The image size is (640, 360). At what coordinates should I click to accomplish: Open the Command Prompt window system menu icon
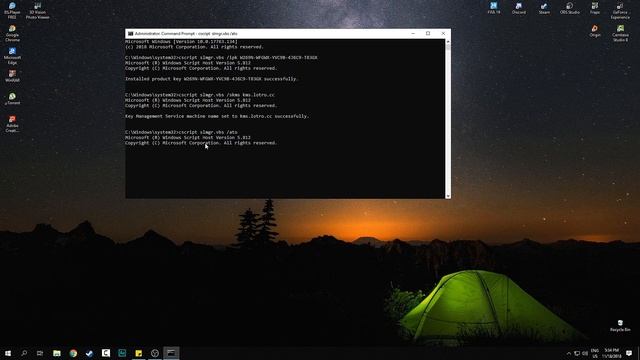130,33
